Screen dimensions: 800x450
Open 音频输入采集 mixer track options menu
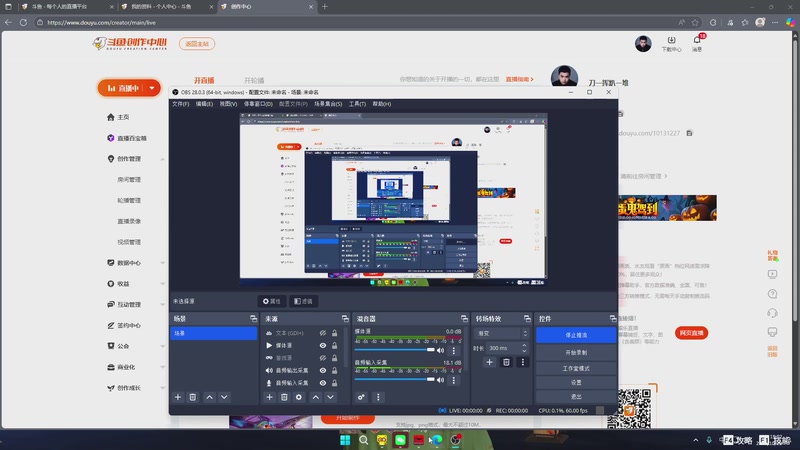(454, 380)
